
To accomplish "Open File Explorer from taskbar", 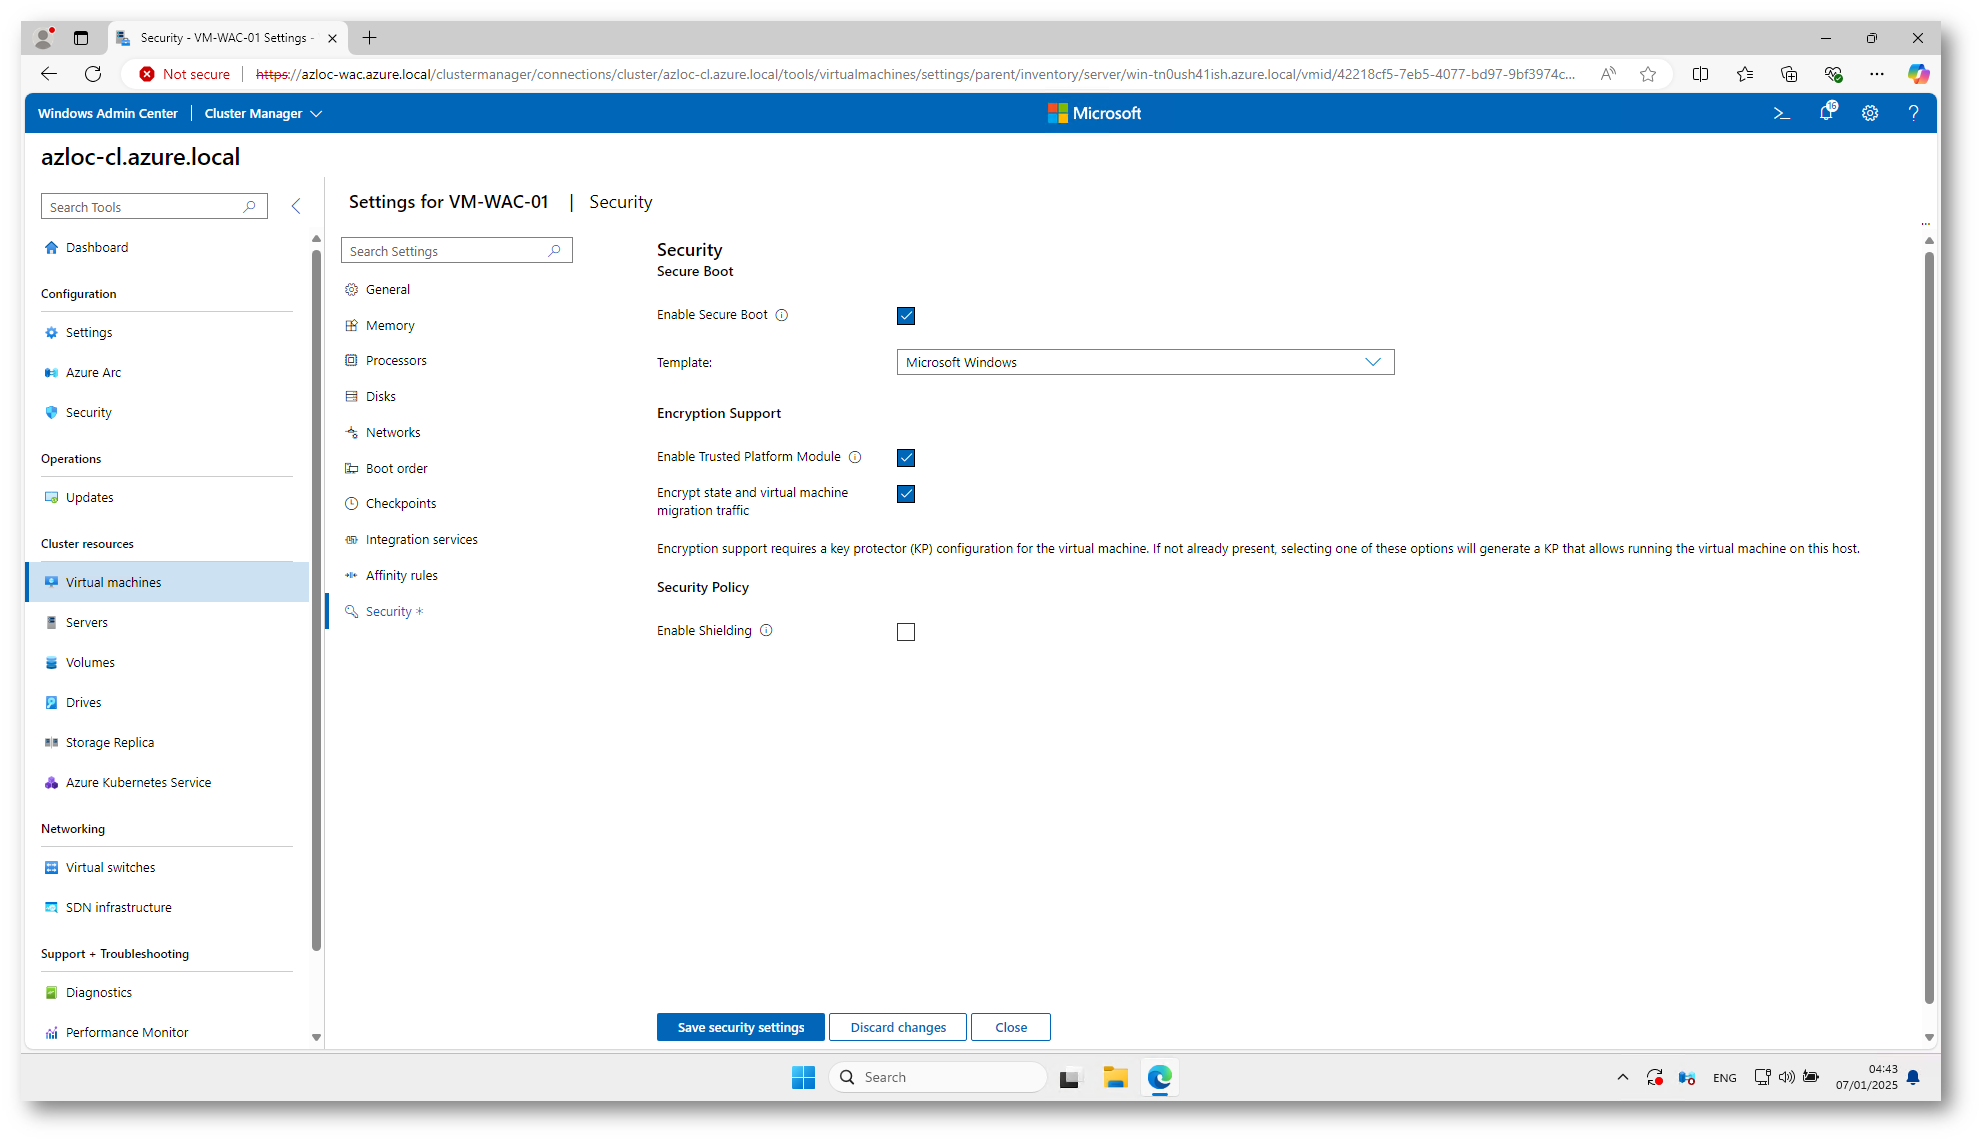I will (1115, 1077).
